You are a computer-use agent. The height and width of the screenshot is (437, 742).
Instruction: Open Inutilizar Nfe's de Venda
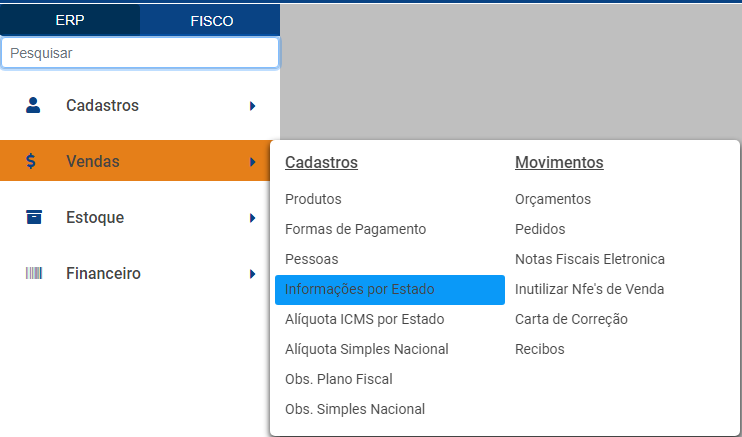pos(589,289)
